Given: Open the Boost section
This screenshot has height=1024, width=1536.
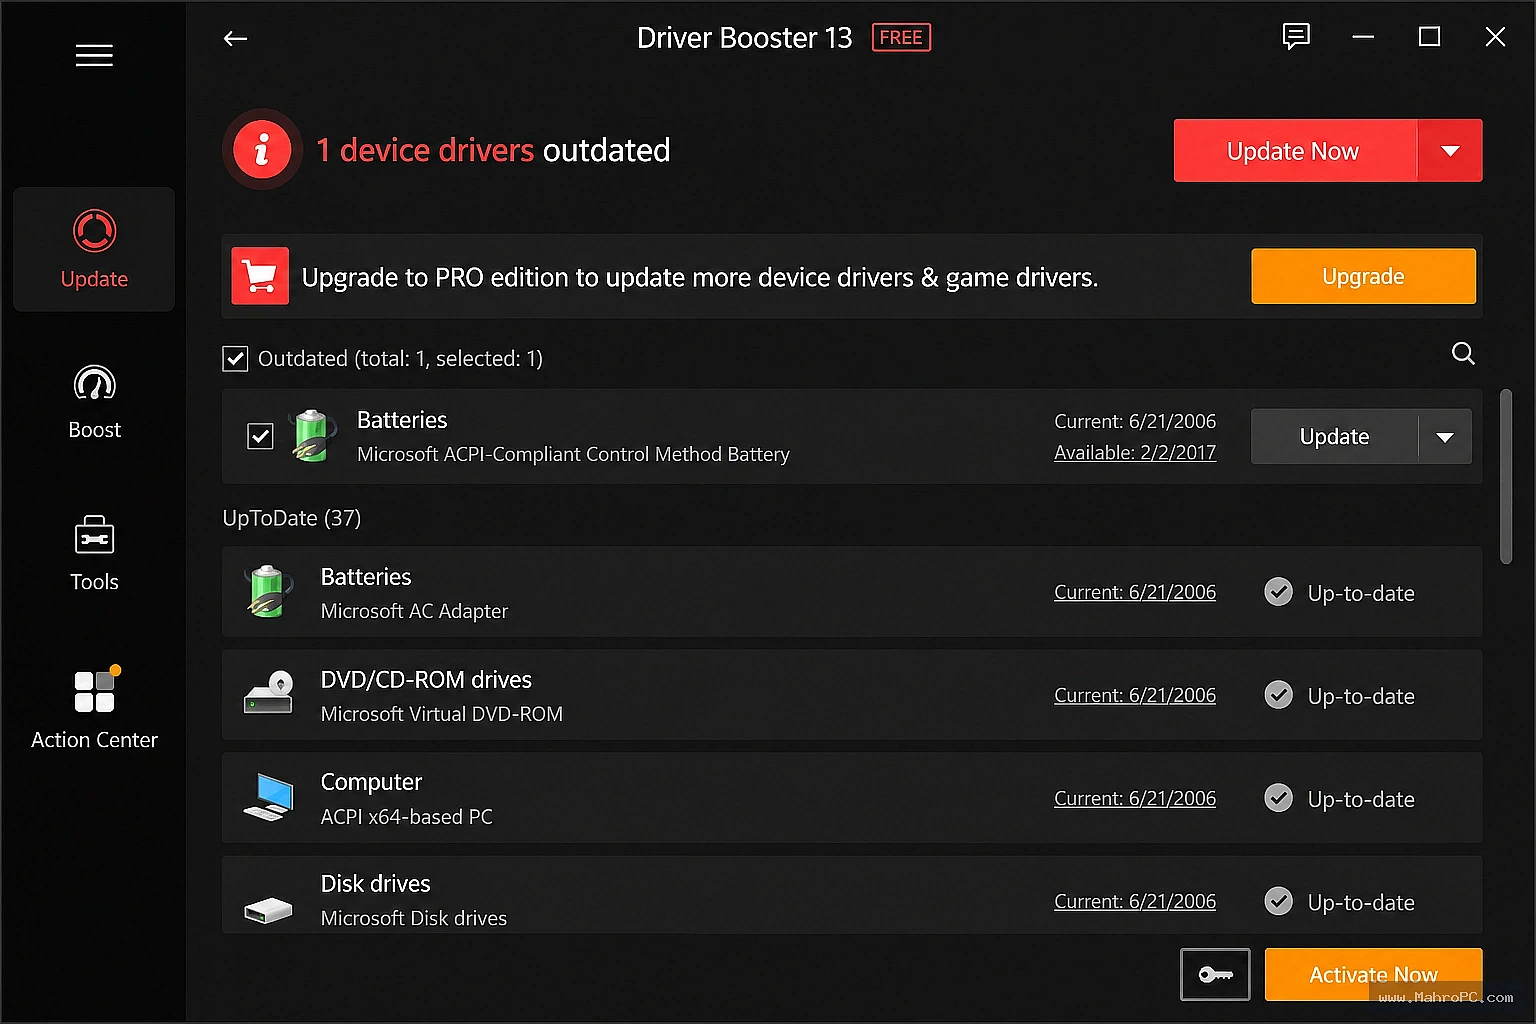Looking at the screenshot, I should 94,403.
